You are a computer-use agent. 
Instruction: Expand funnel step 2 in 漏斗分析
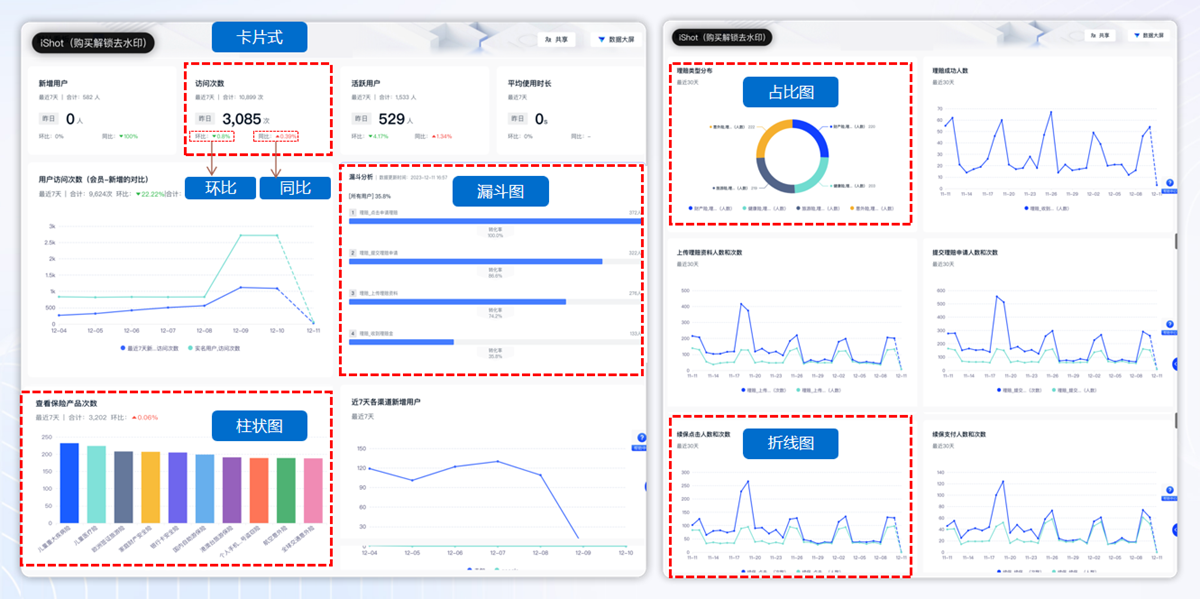353,253
